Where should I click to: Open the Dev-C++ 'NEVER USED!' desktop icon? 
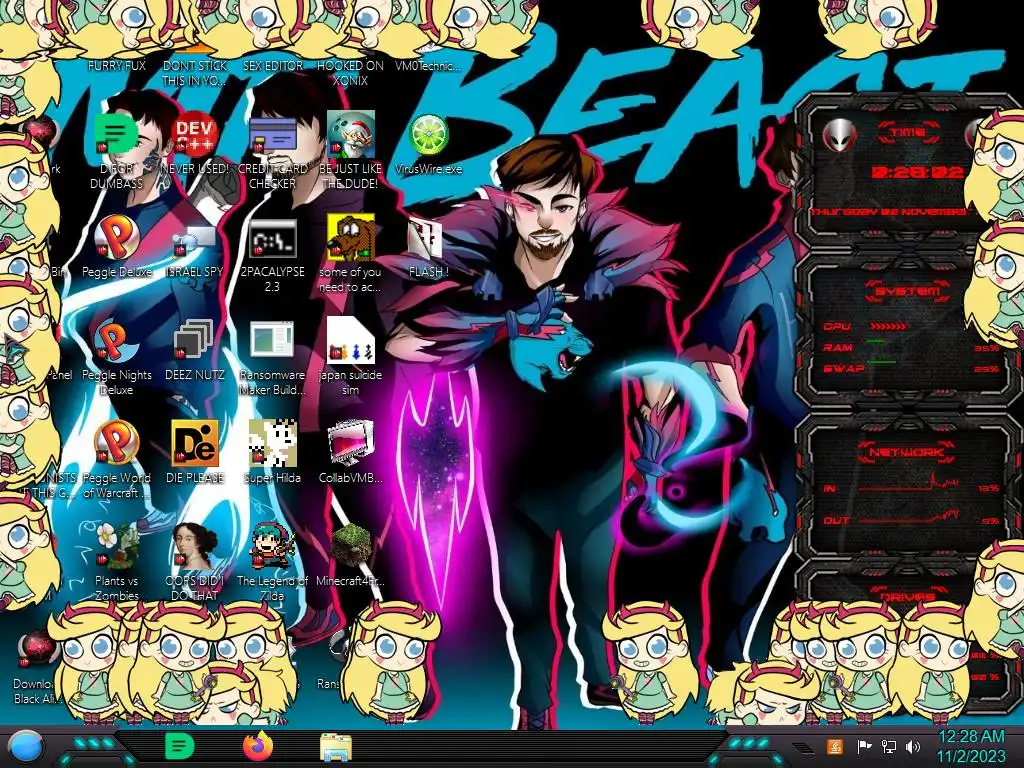pyautogui.click(x=195, y=135)
